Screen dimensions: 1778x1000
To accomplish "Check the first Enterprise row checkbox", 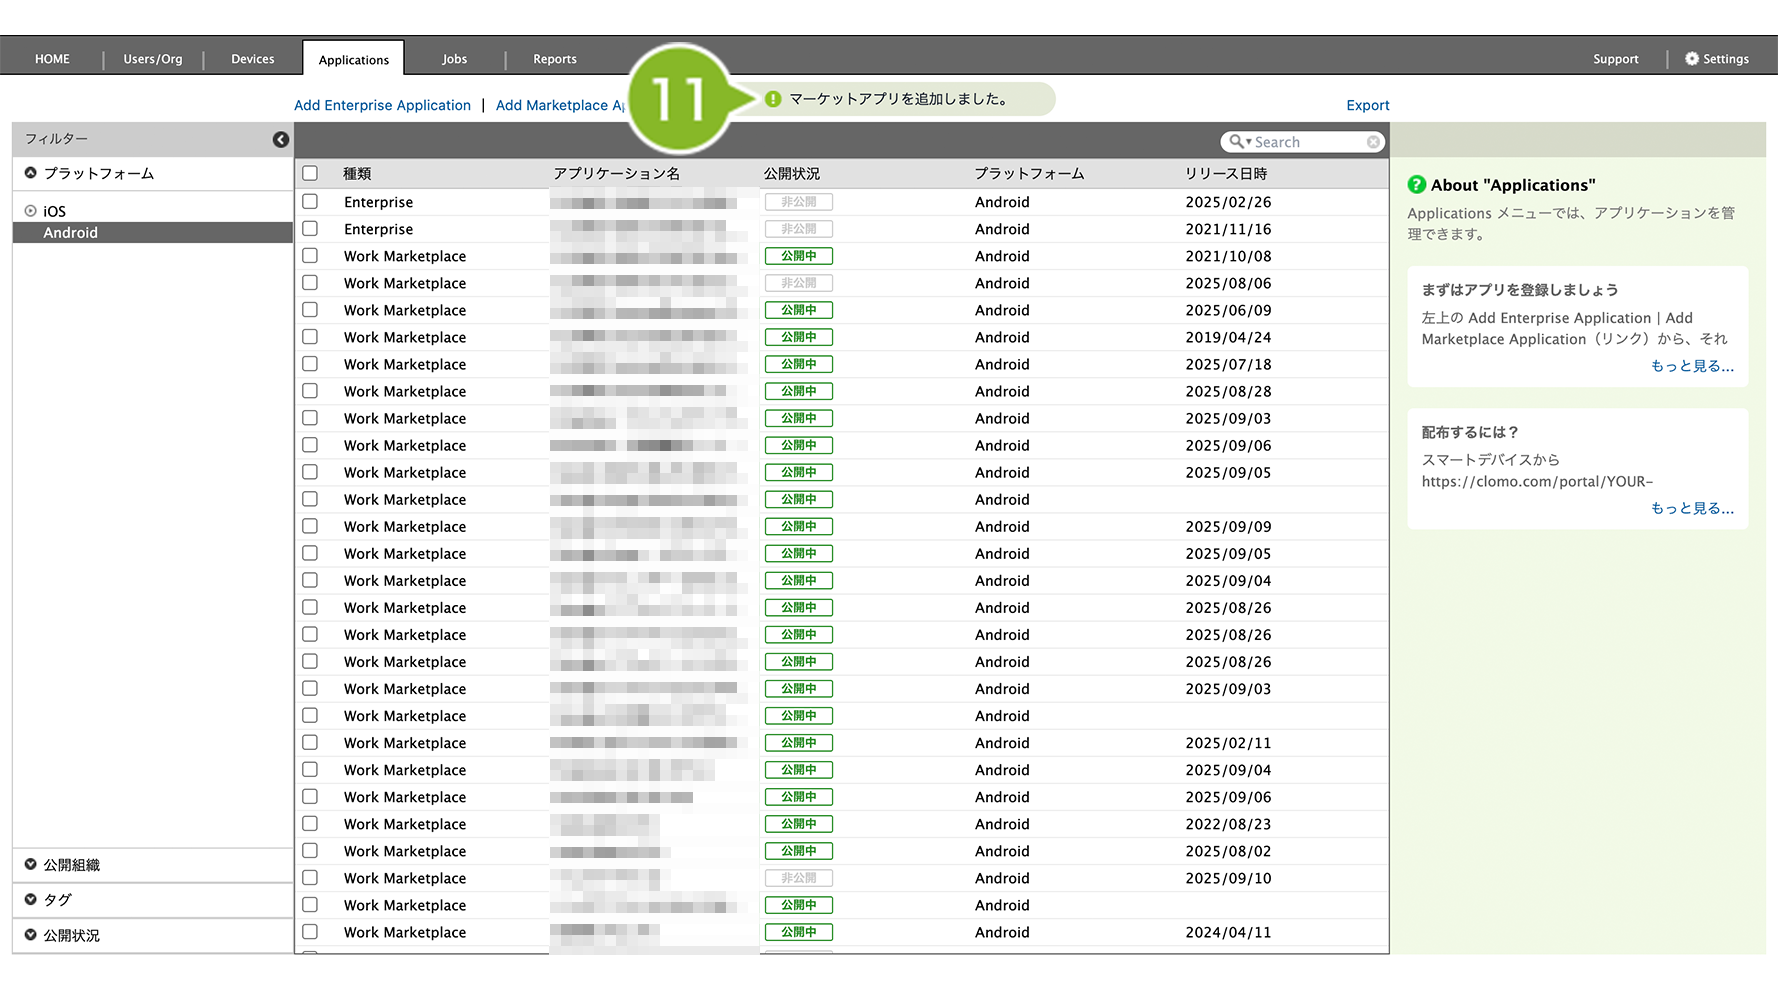I will point(310,202).
